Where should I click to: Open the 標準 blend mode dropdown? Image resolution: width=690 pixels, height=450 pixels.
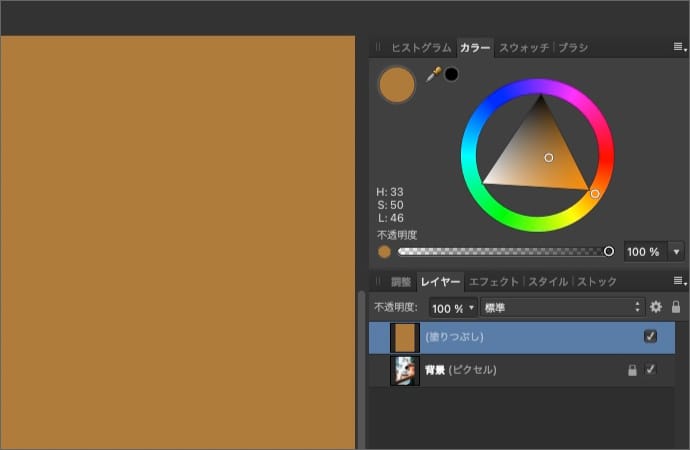click(x=563, y=308)
